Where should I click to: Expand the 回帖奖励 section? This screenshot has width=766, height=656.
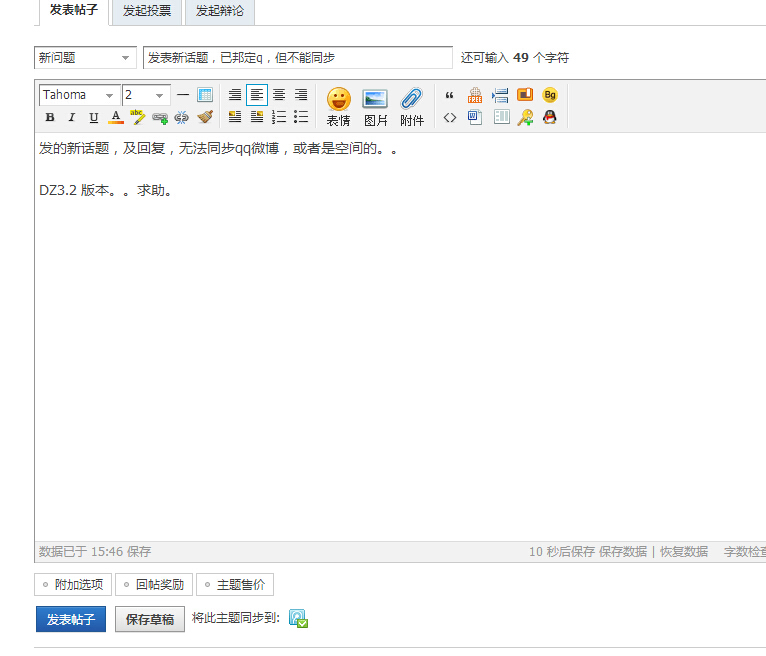[x=154, y=585]
